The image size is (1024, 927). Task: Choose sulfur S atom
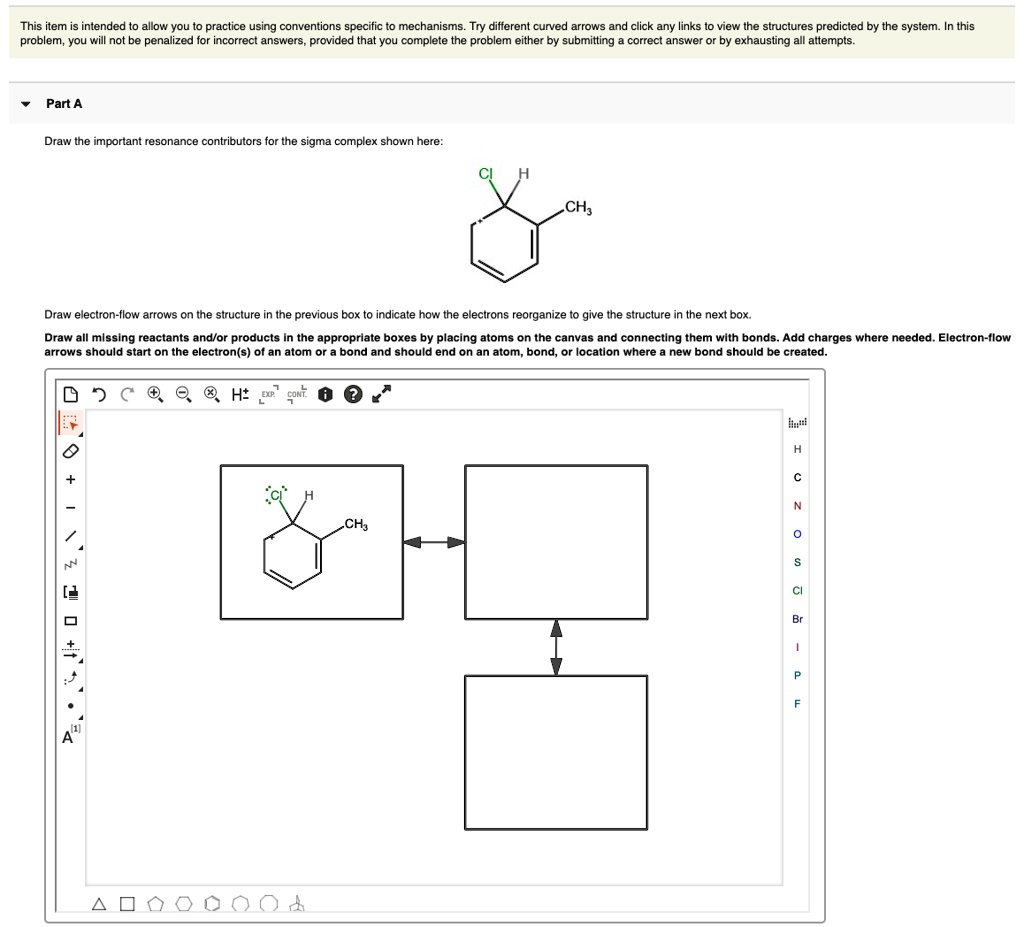click(797, 562)
